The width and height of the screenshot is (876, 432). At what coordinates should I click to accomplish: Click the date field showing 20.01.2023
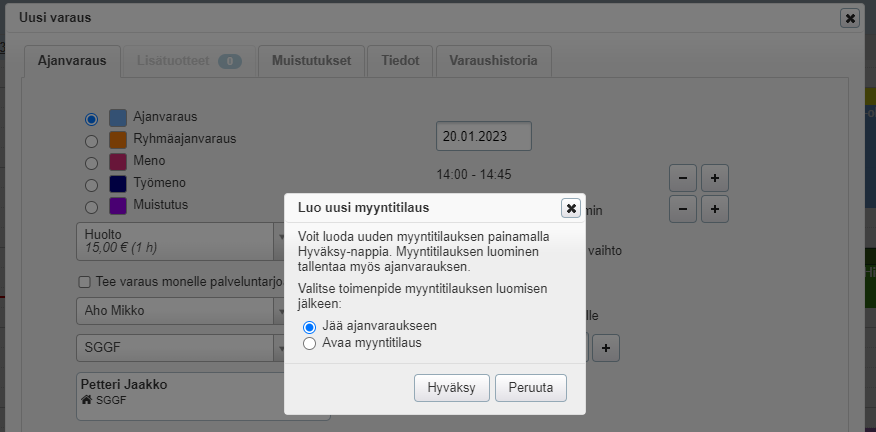coord(483,136)
